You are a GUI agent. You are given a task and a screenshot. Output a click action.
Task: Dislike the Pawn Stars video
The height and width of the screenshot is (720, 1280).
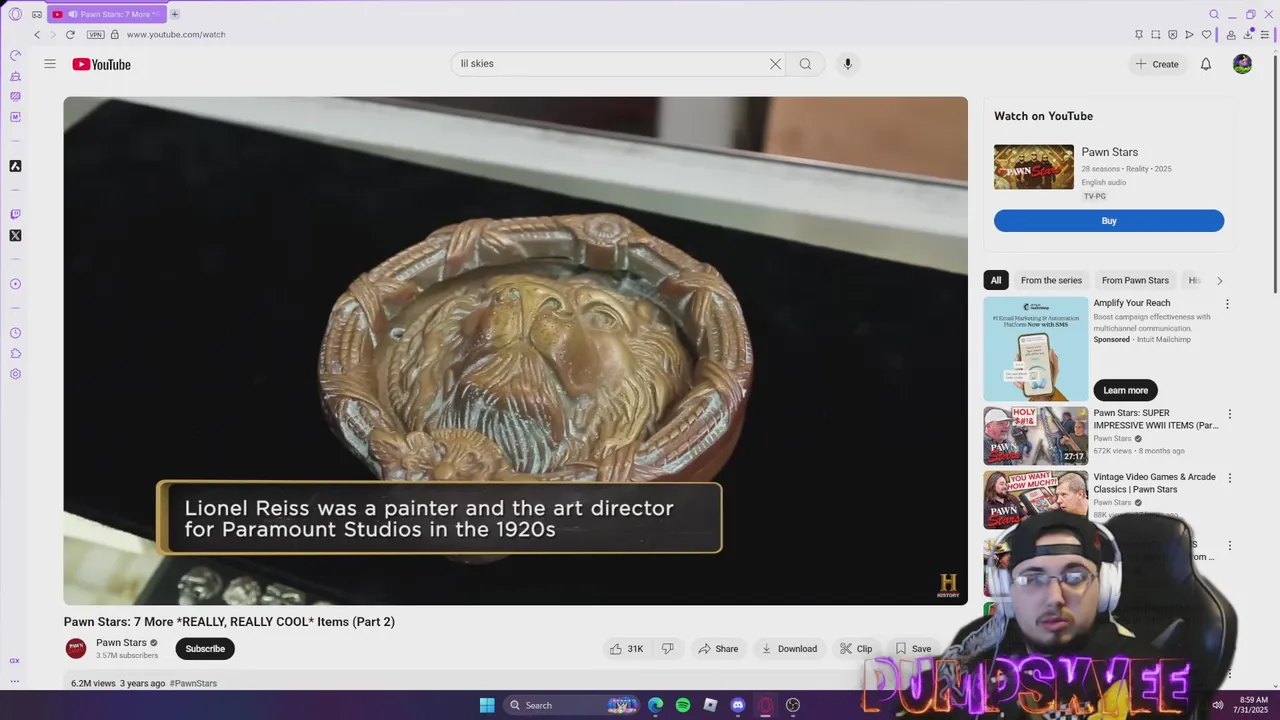click(667, 649)
